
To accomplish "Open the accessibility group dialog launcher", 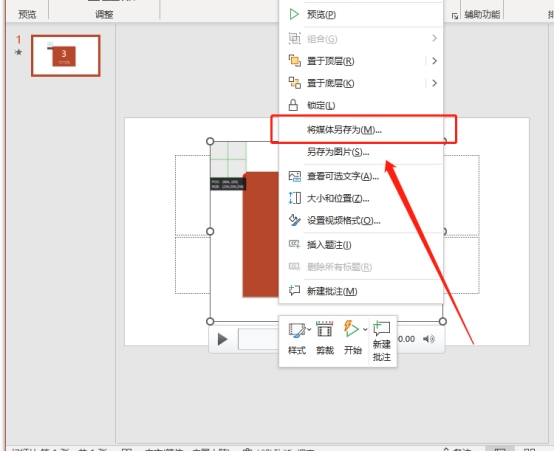I will [455, 16].
